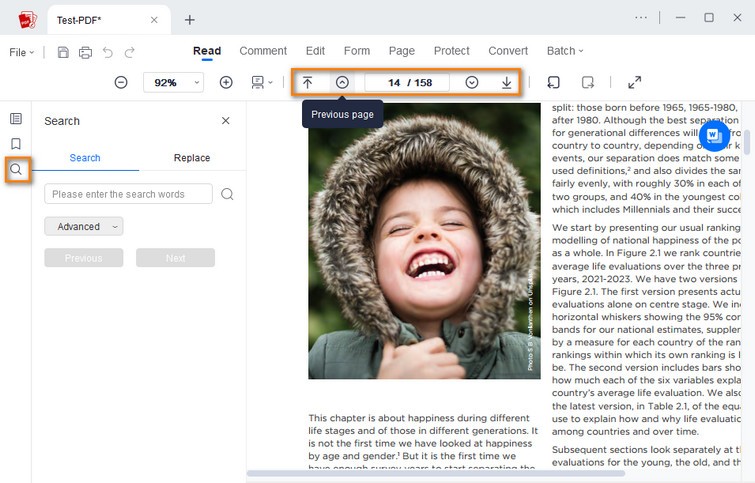Click the laughing child photo
The height and width of the screenshot is (483, 755).
pos(424,241)
